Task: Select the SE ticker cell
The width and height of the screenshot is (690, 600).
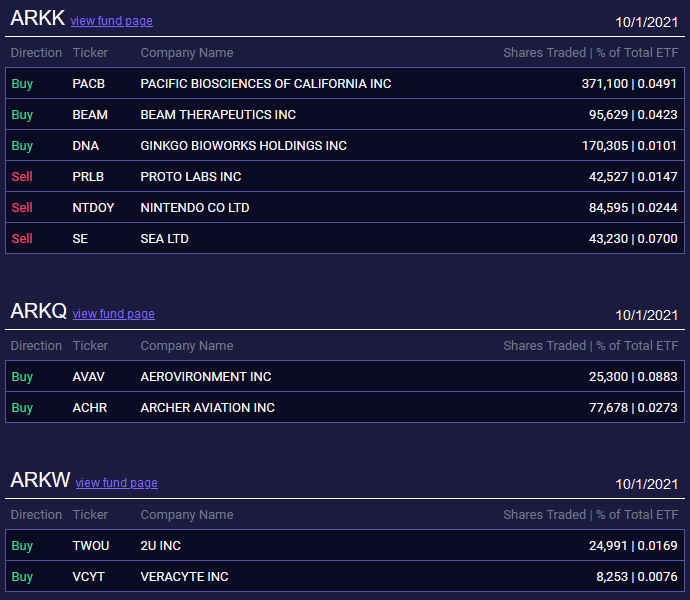Action: pos(80,239)
